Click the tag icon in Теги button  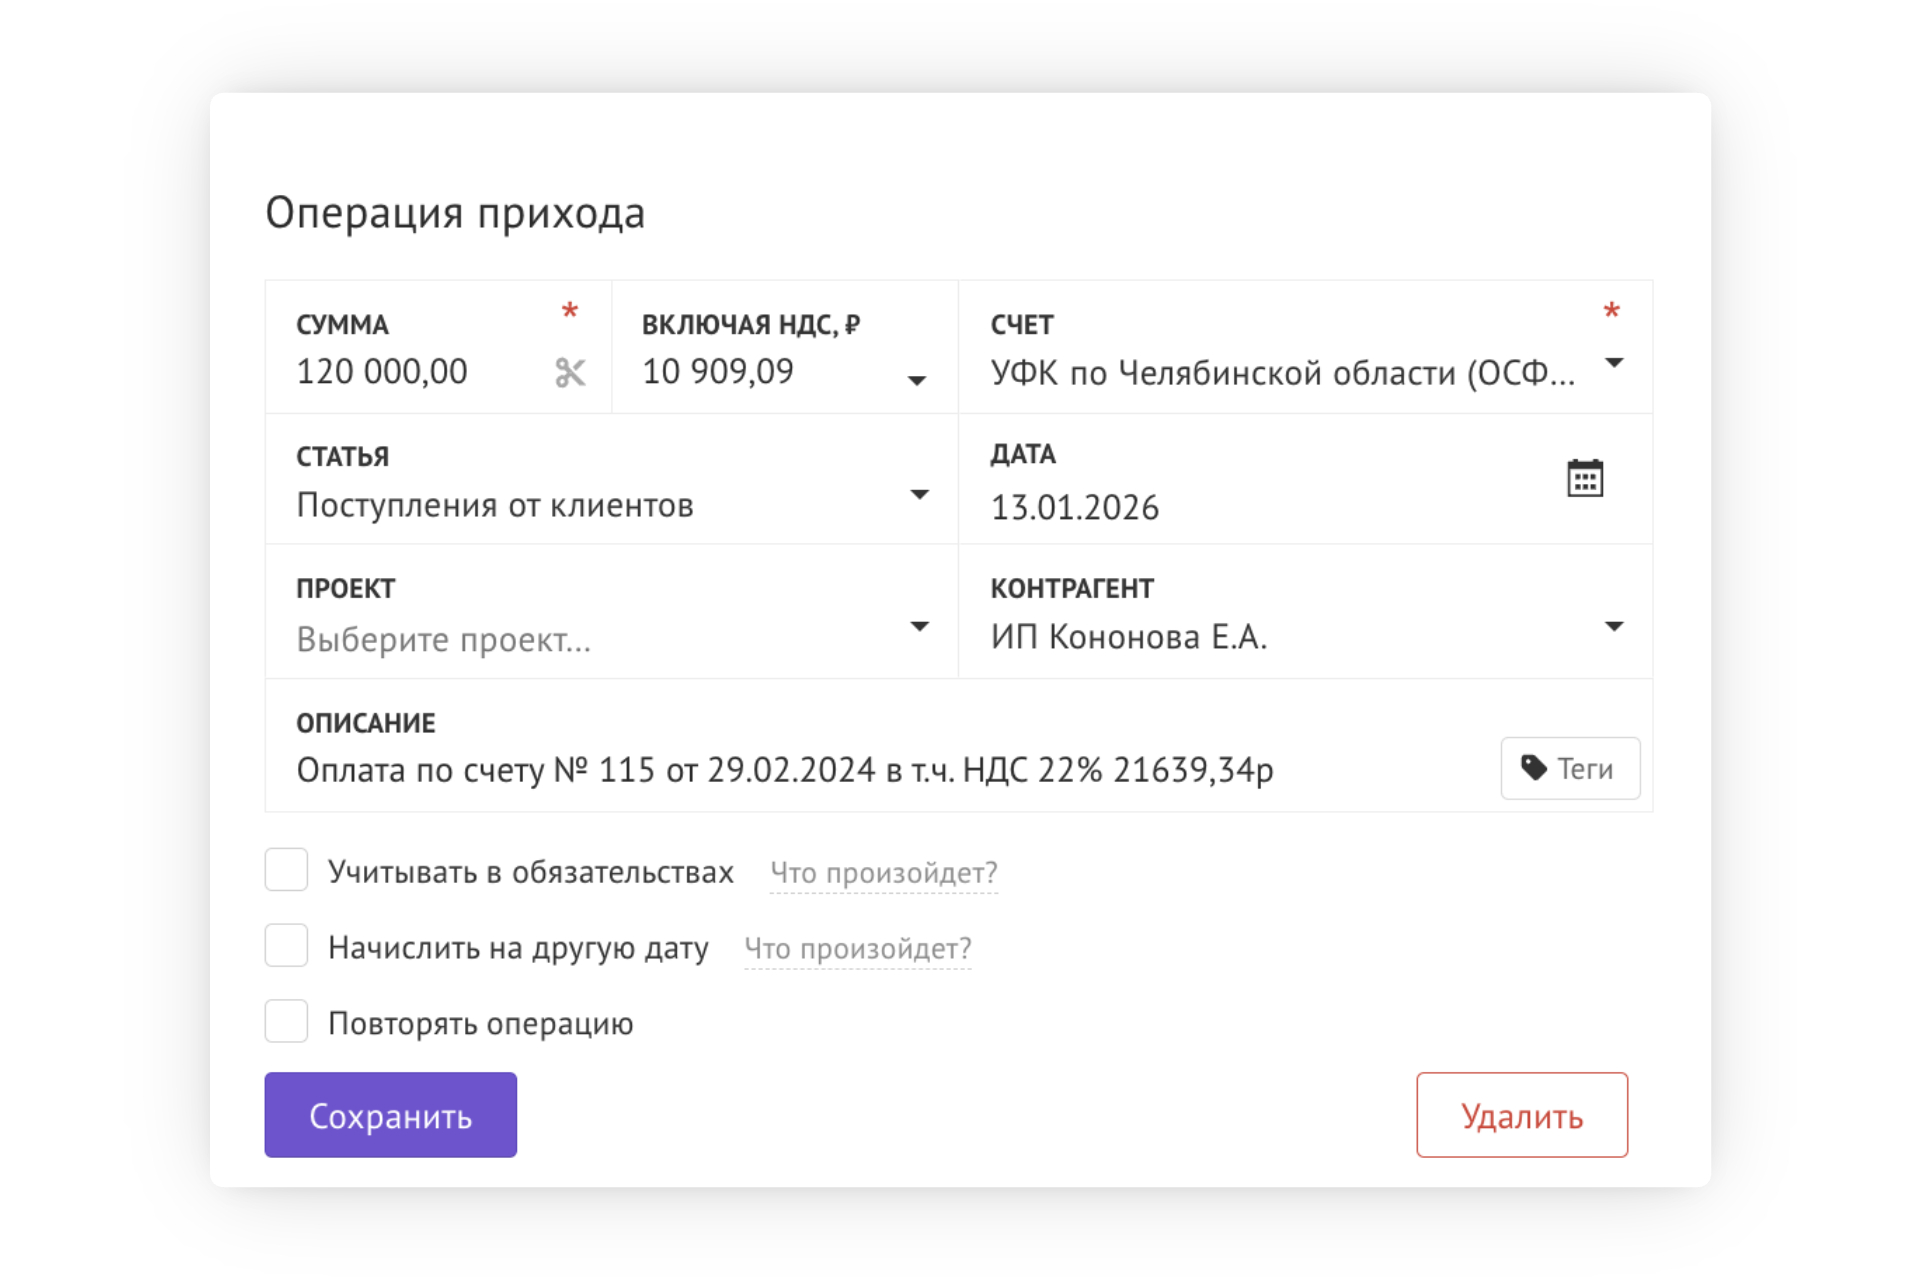click(x=1533, y=768)
